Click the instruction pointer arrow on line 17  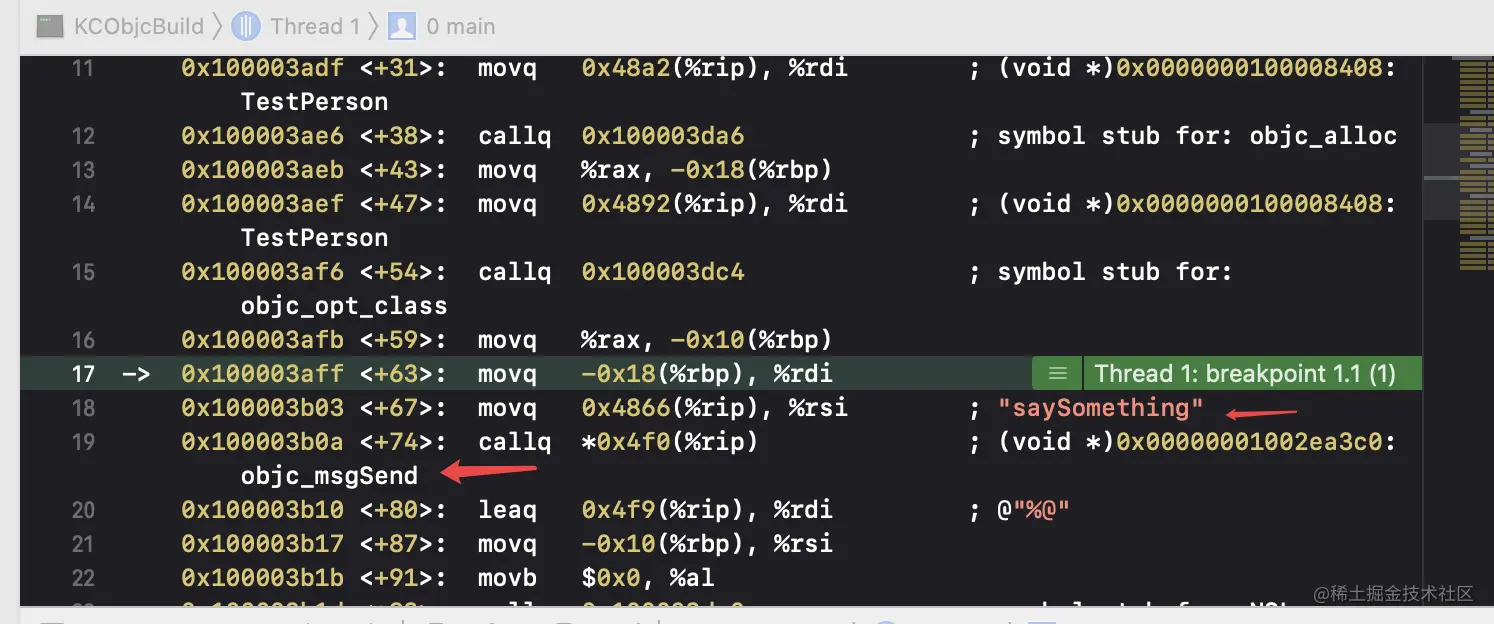135,374
